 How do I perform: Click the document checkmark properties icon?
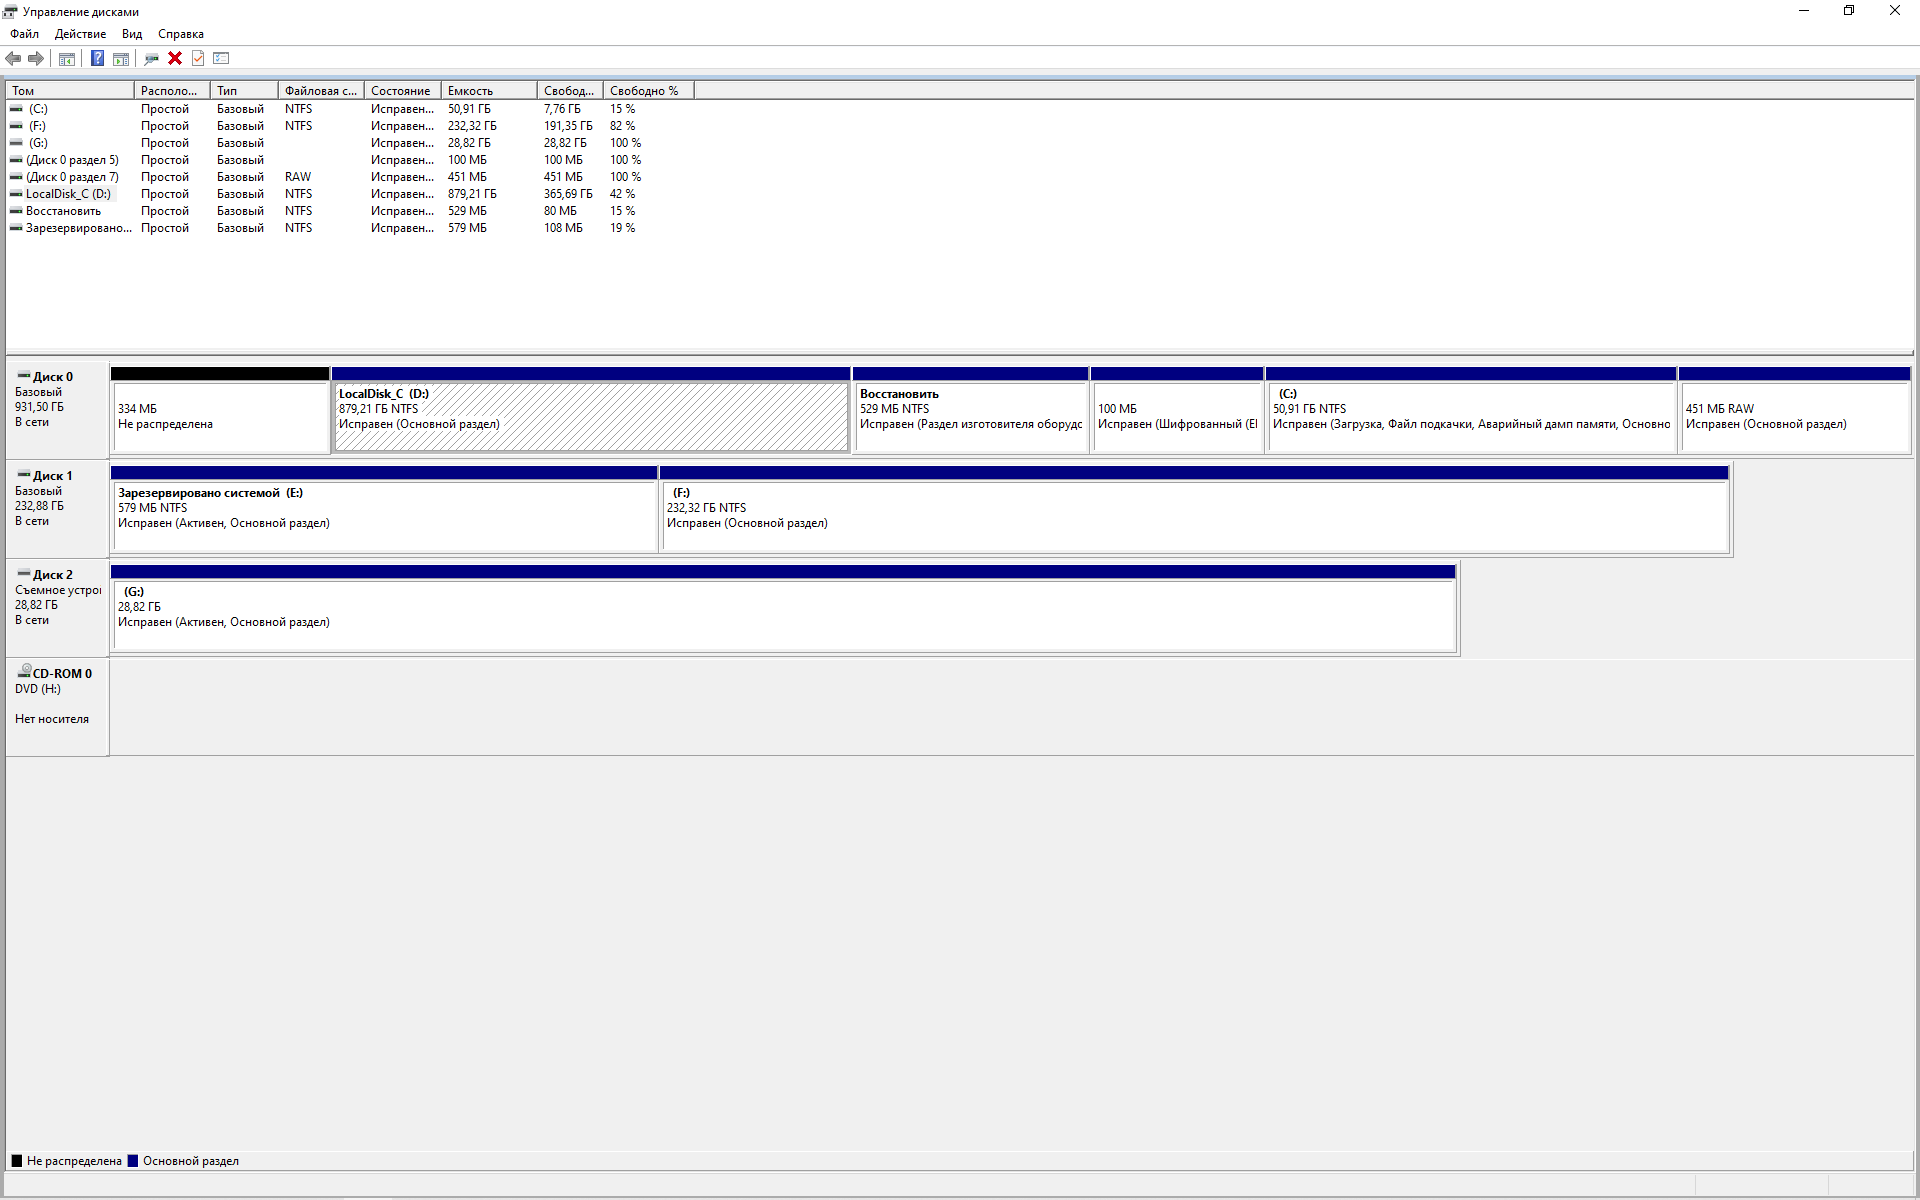click(198, 58)
